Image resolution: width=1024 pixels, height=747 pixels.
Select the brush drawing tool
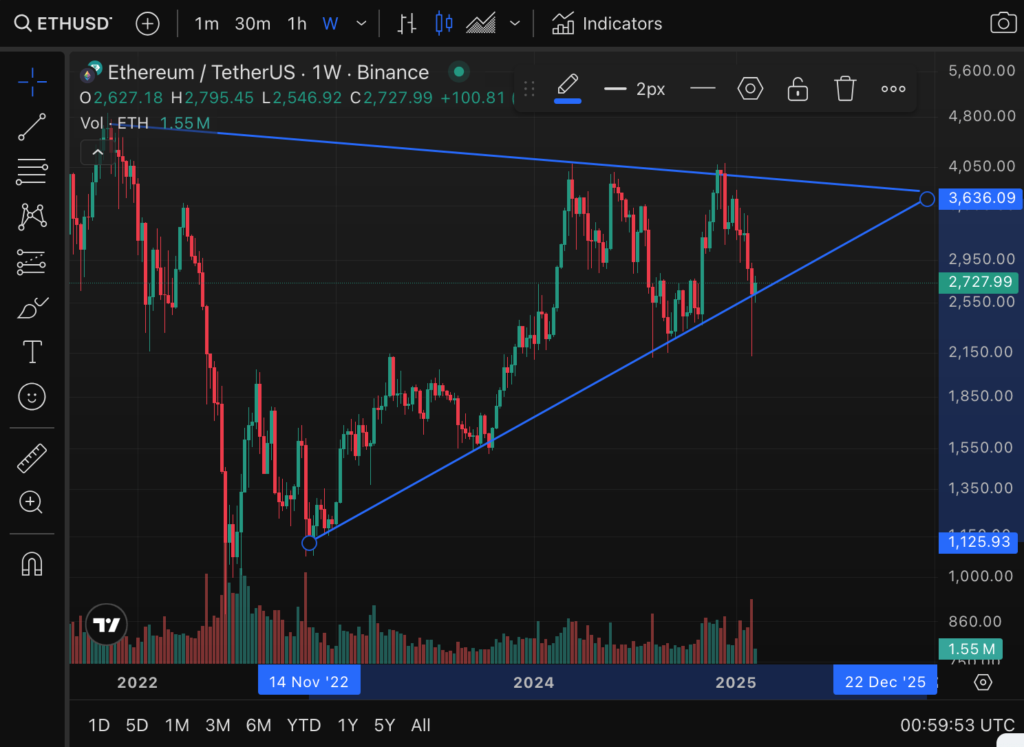click(32, 307)
